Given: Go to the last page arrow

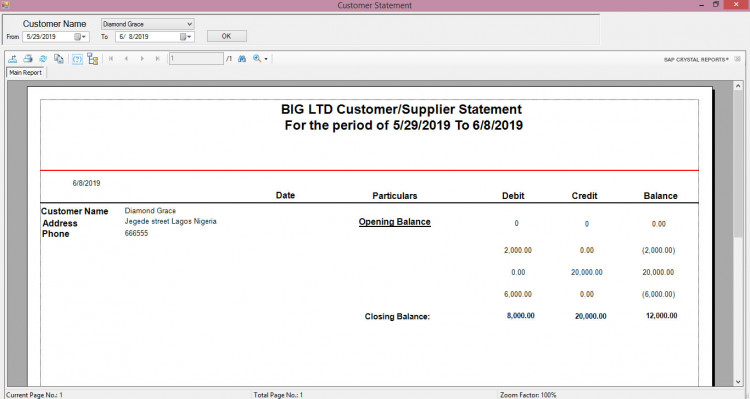Looking at the screenshot, I should click(x=157, y=59).
